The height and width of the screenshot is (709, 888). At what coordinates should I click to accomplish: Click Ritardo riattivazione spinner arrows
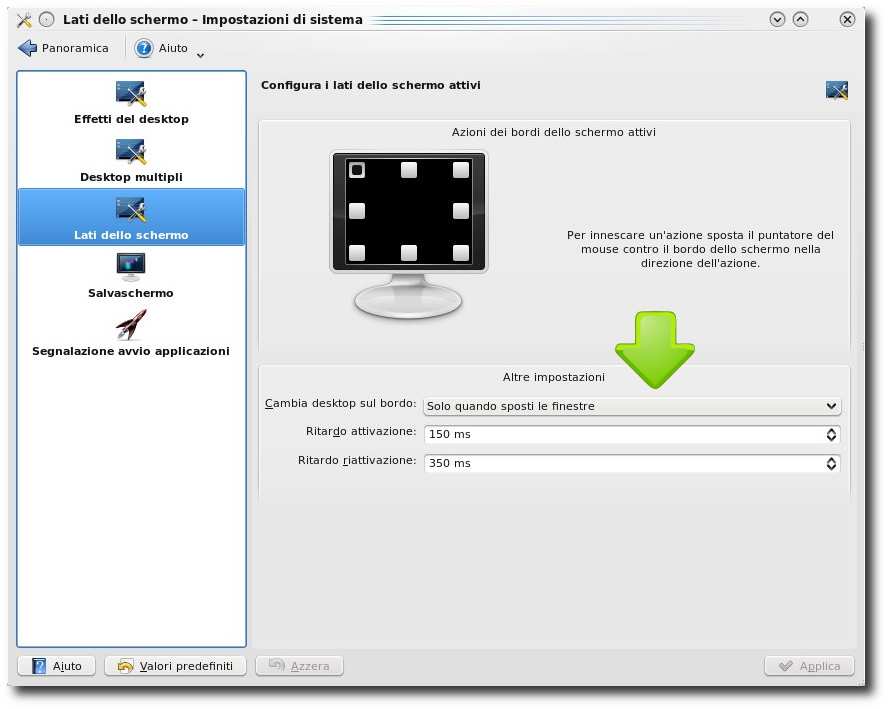pyautogui.click(x=831, y=463)
